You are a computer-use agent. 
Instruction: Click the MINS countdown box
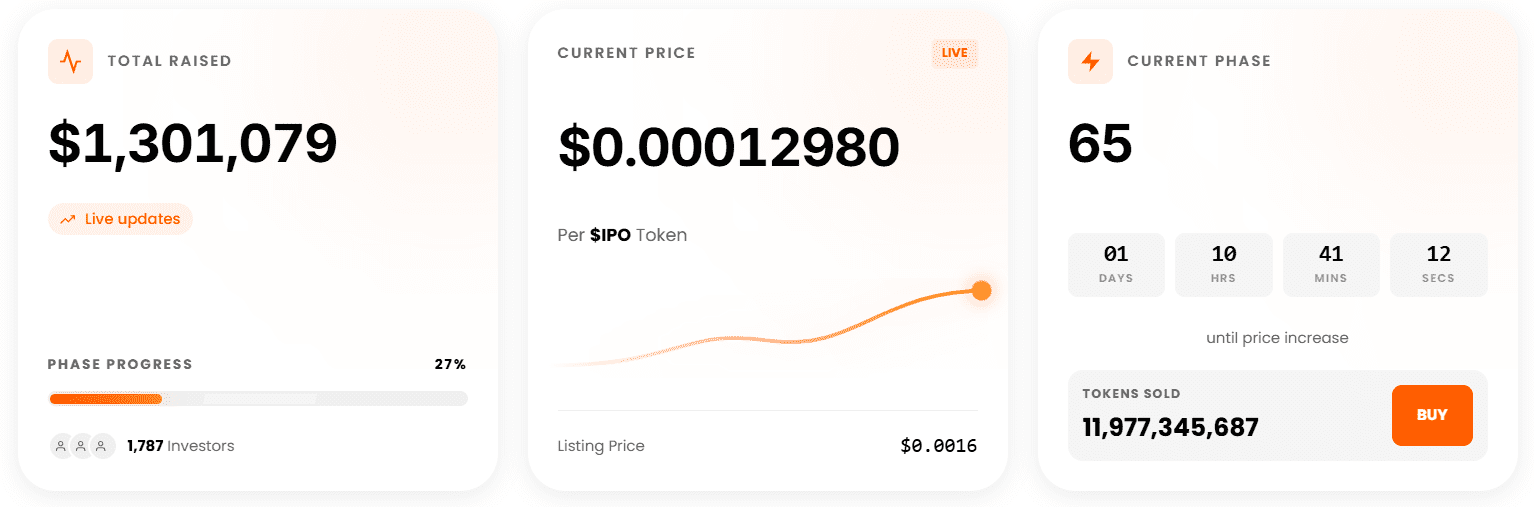(1331, 265)
